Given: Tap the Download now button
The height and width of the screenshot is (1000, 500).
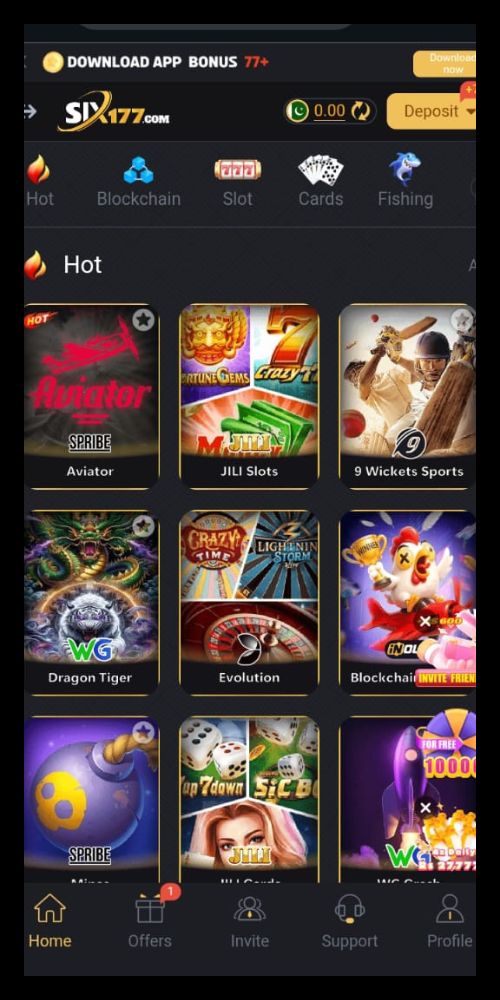Looking at the screenshot, I should 445,63.
